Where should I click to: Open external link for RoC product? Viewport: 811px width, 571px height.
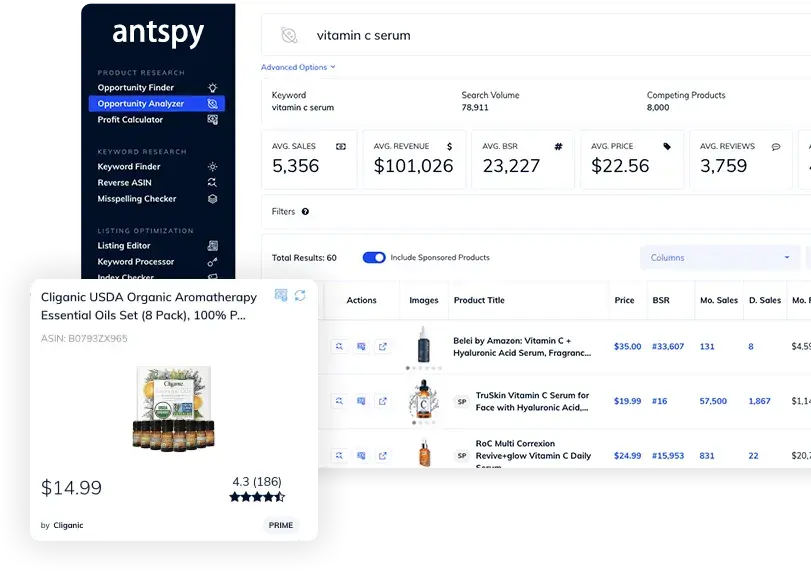[x=383, y=456]
